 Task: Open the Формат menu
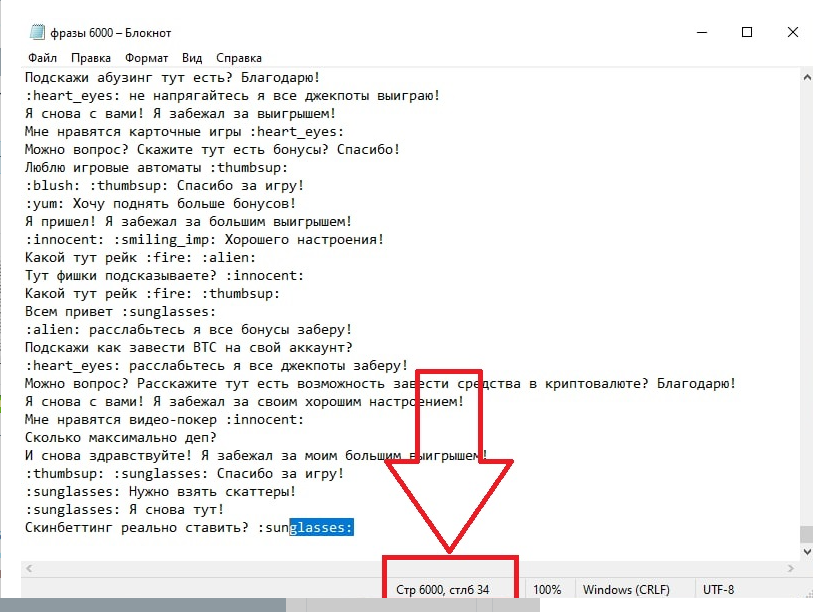(x=146, y=58)
